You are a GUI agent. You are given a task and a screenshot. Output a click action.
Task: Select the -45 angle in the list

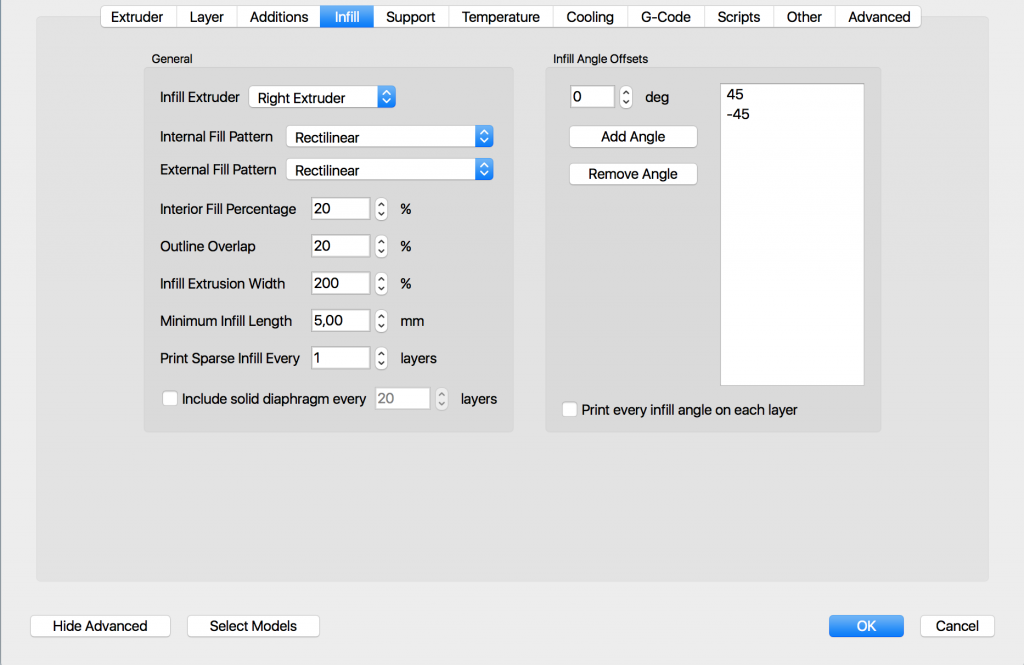(792, 114)
